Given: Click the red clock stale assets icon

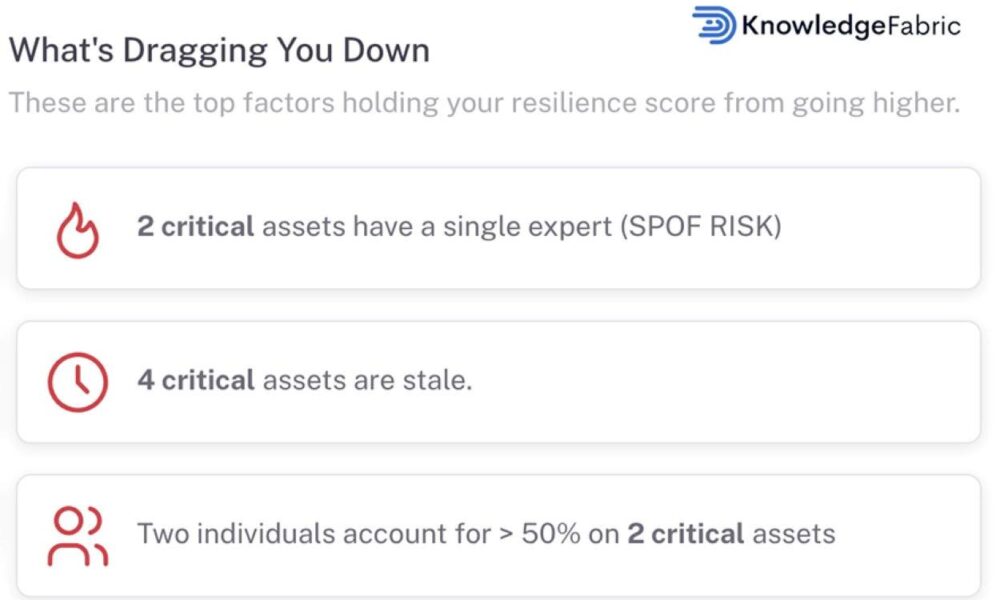Looking at the screenshot, I should click(x=78, y=382).
